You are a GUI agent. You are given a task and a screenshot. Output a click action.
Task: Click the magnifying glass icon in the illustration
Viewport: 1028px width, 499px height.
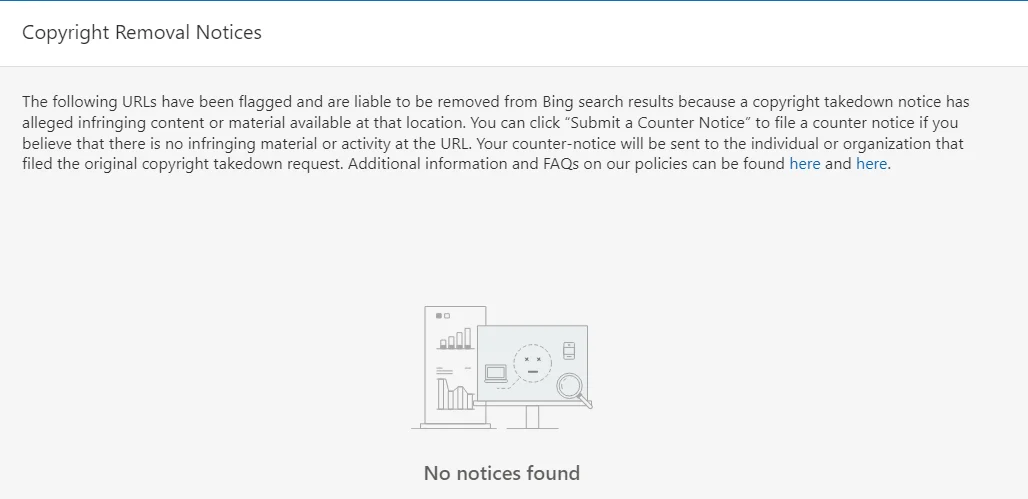pos(574,389)
